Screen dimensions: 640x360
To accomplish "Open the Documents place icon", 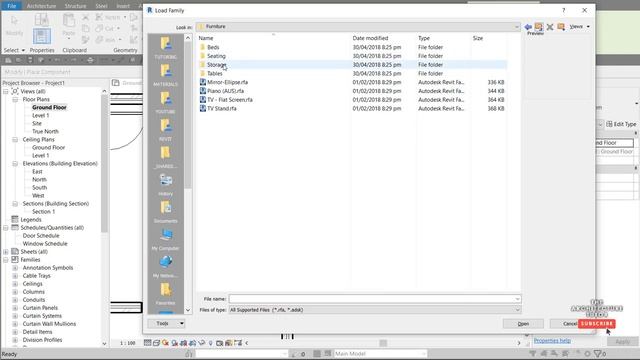I will tap(165, 212).
